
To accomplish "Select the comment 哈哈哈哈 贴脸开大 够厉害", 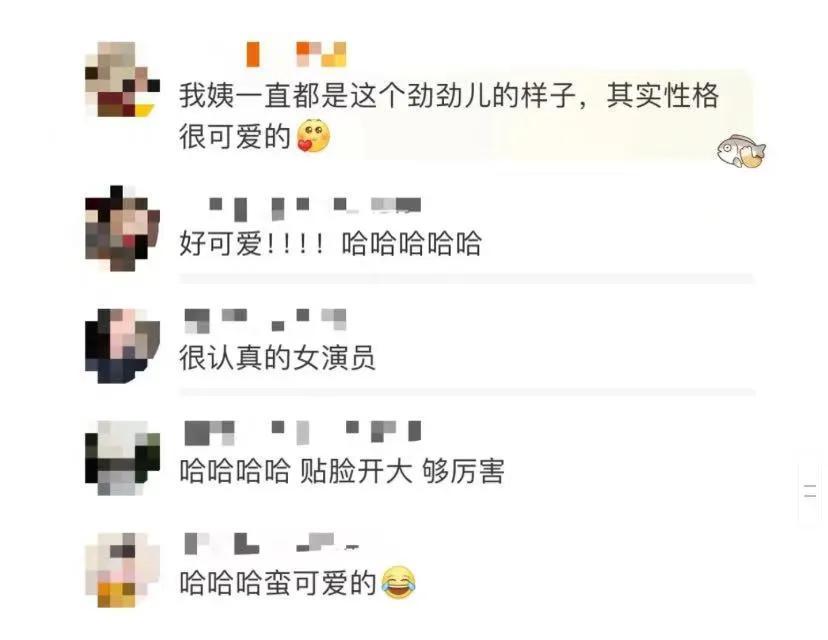I will (x=342, y=470).
